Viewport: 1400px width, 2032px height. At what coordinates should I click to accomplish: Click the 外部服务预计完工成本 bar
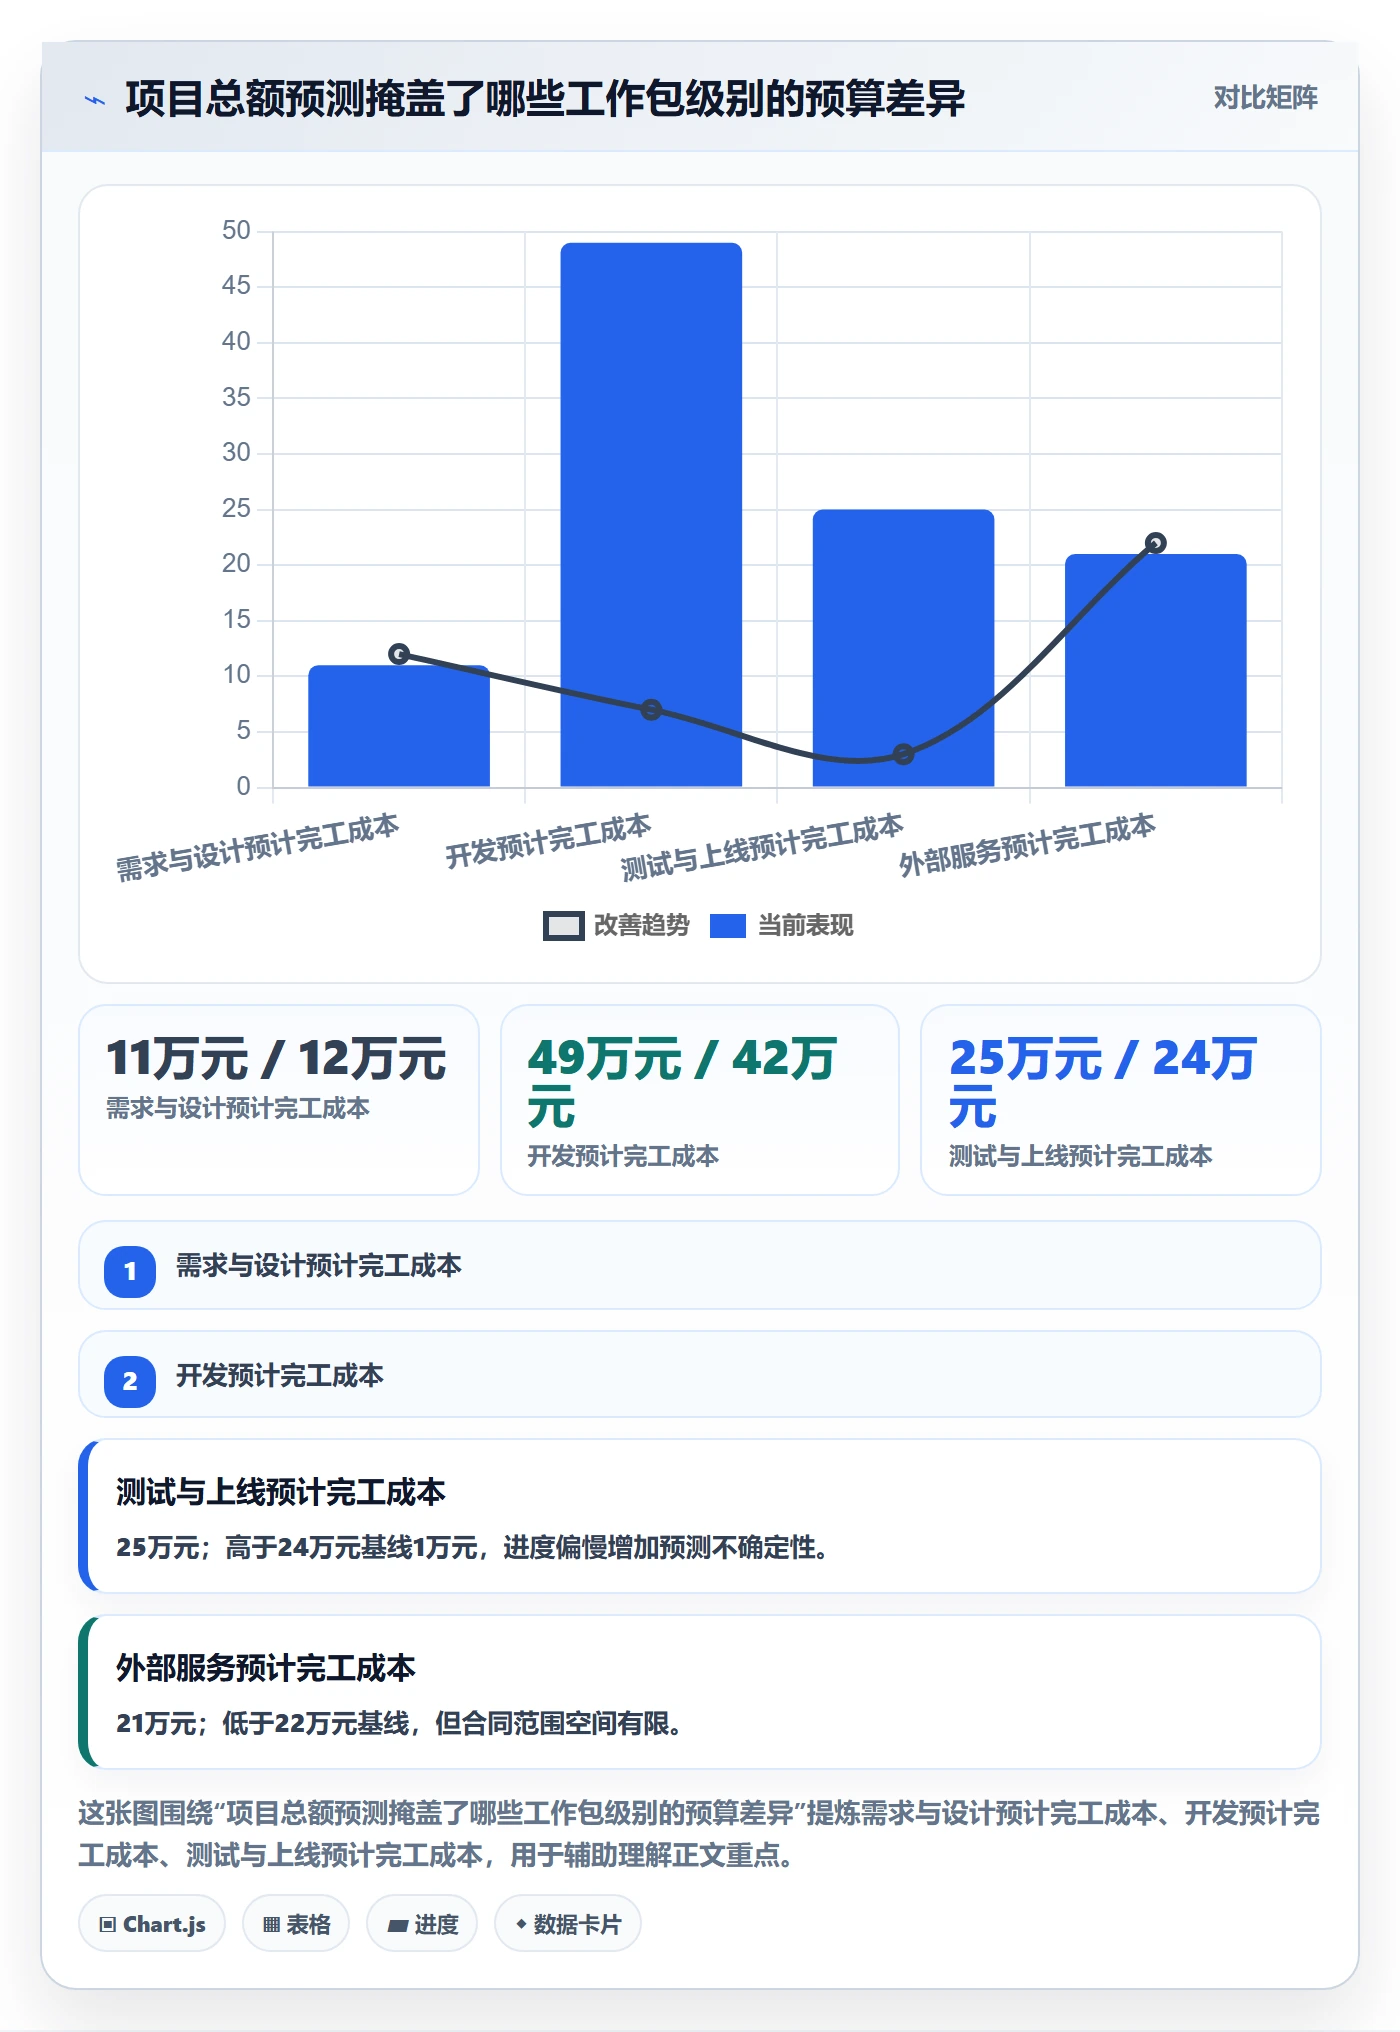[1155, 670]
